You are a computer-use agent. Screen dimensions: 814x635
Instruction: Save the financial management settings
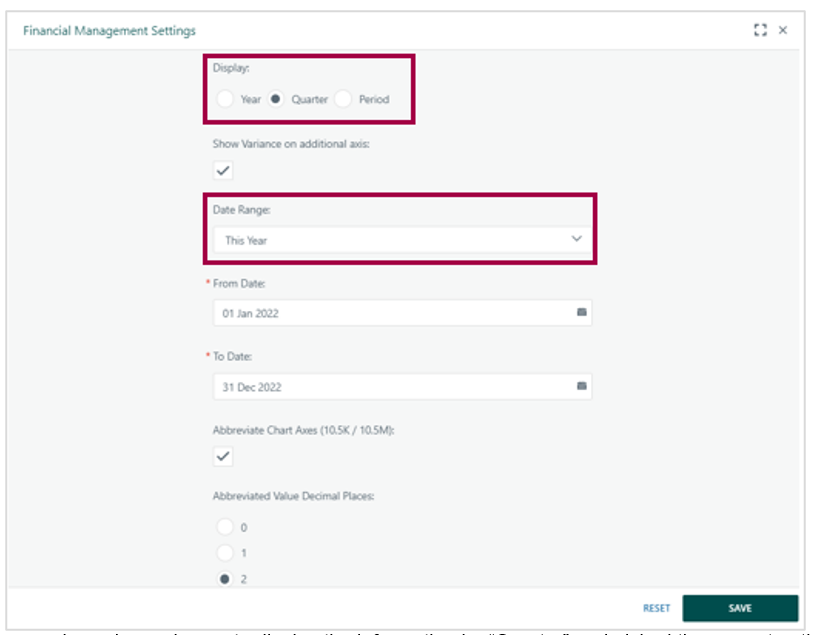click(740, 608)
